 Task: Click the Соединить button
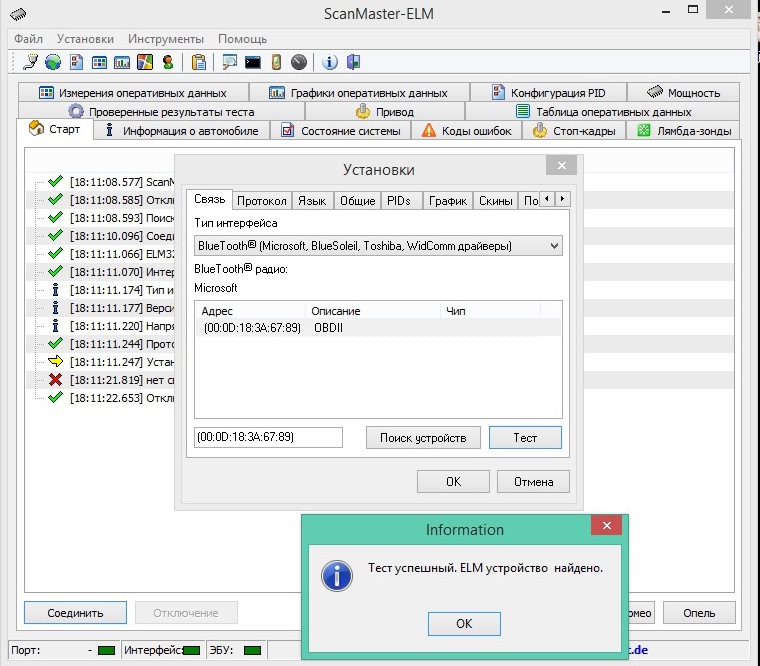[75, 613]
